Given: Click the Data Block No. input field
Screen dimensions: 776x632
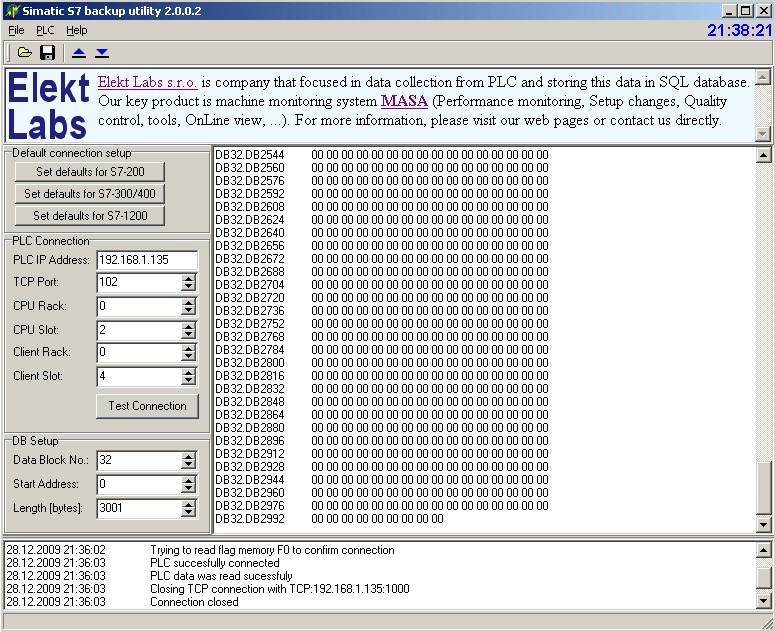Looking at the screenshot, I should click(x=139, y=460).
